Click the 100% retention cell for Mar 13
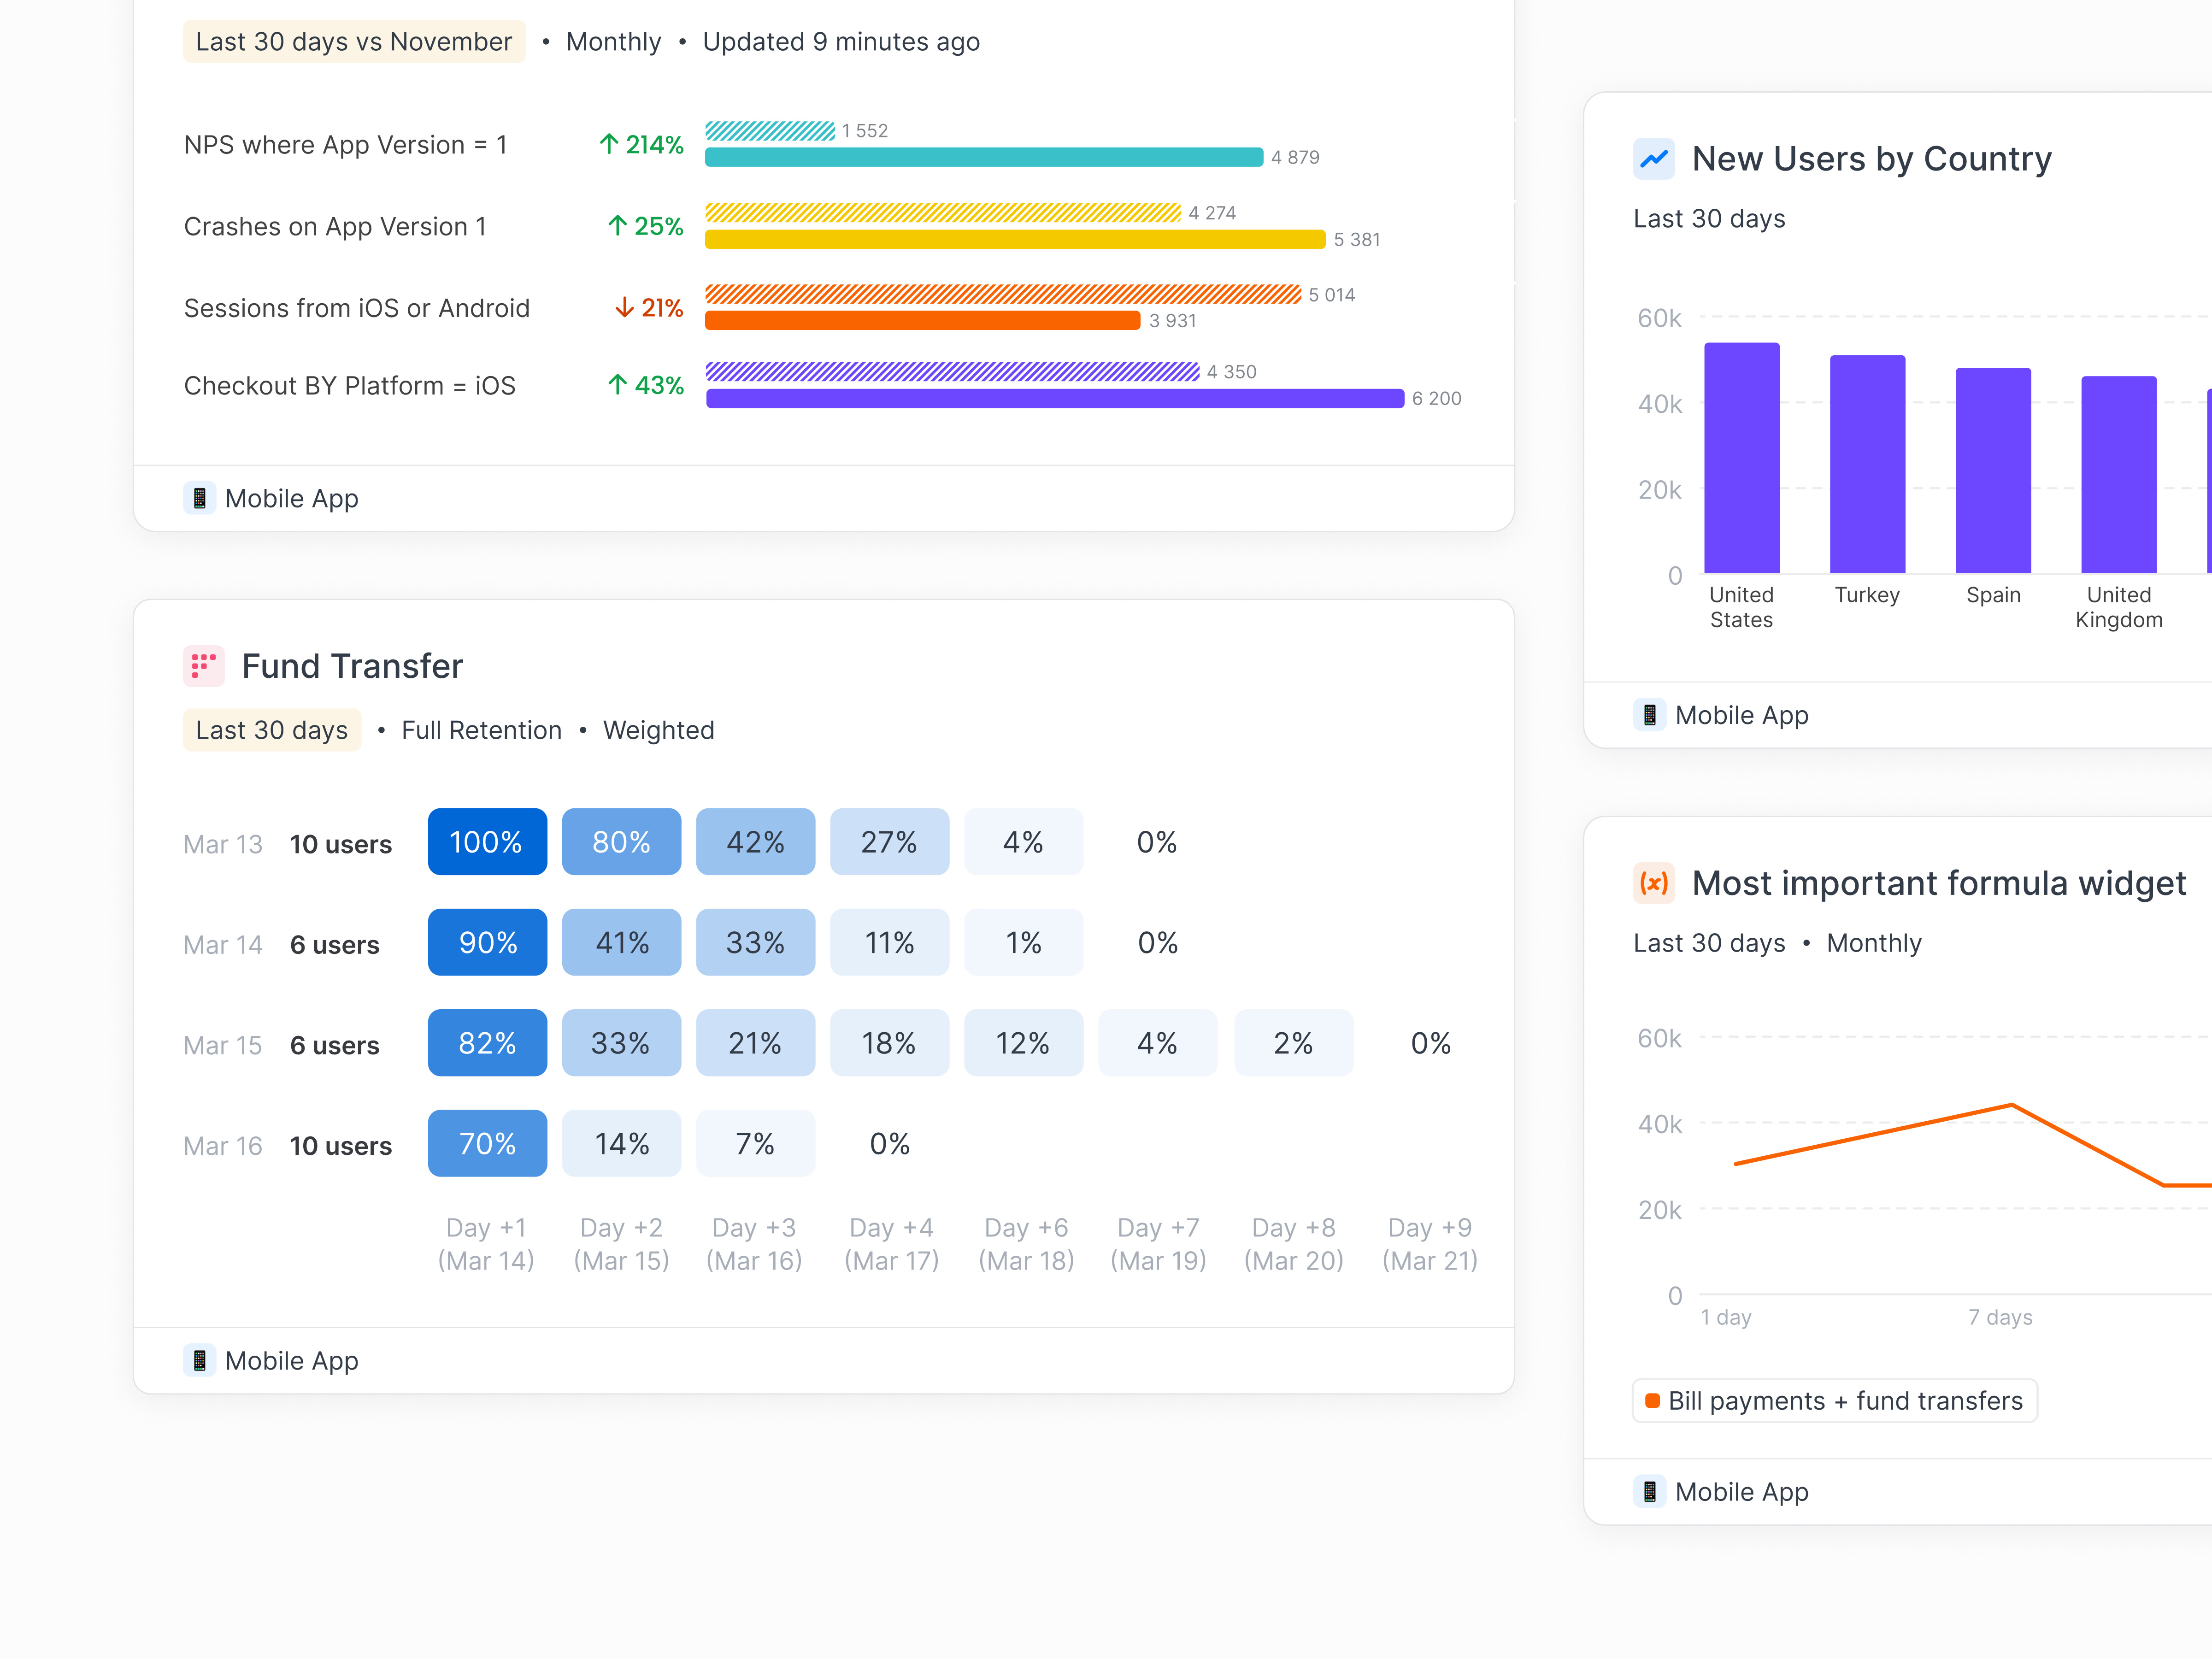The width and height of the screenshot is (2212, 1659). (x=487, y=841)
